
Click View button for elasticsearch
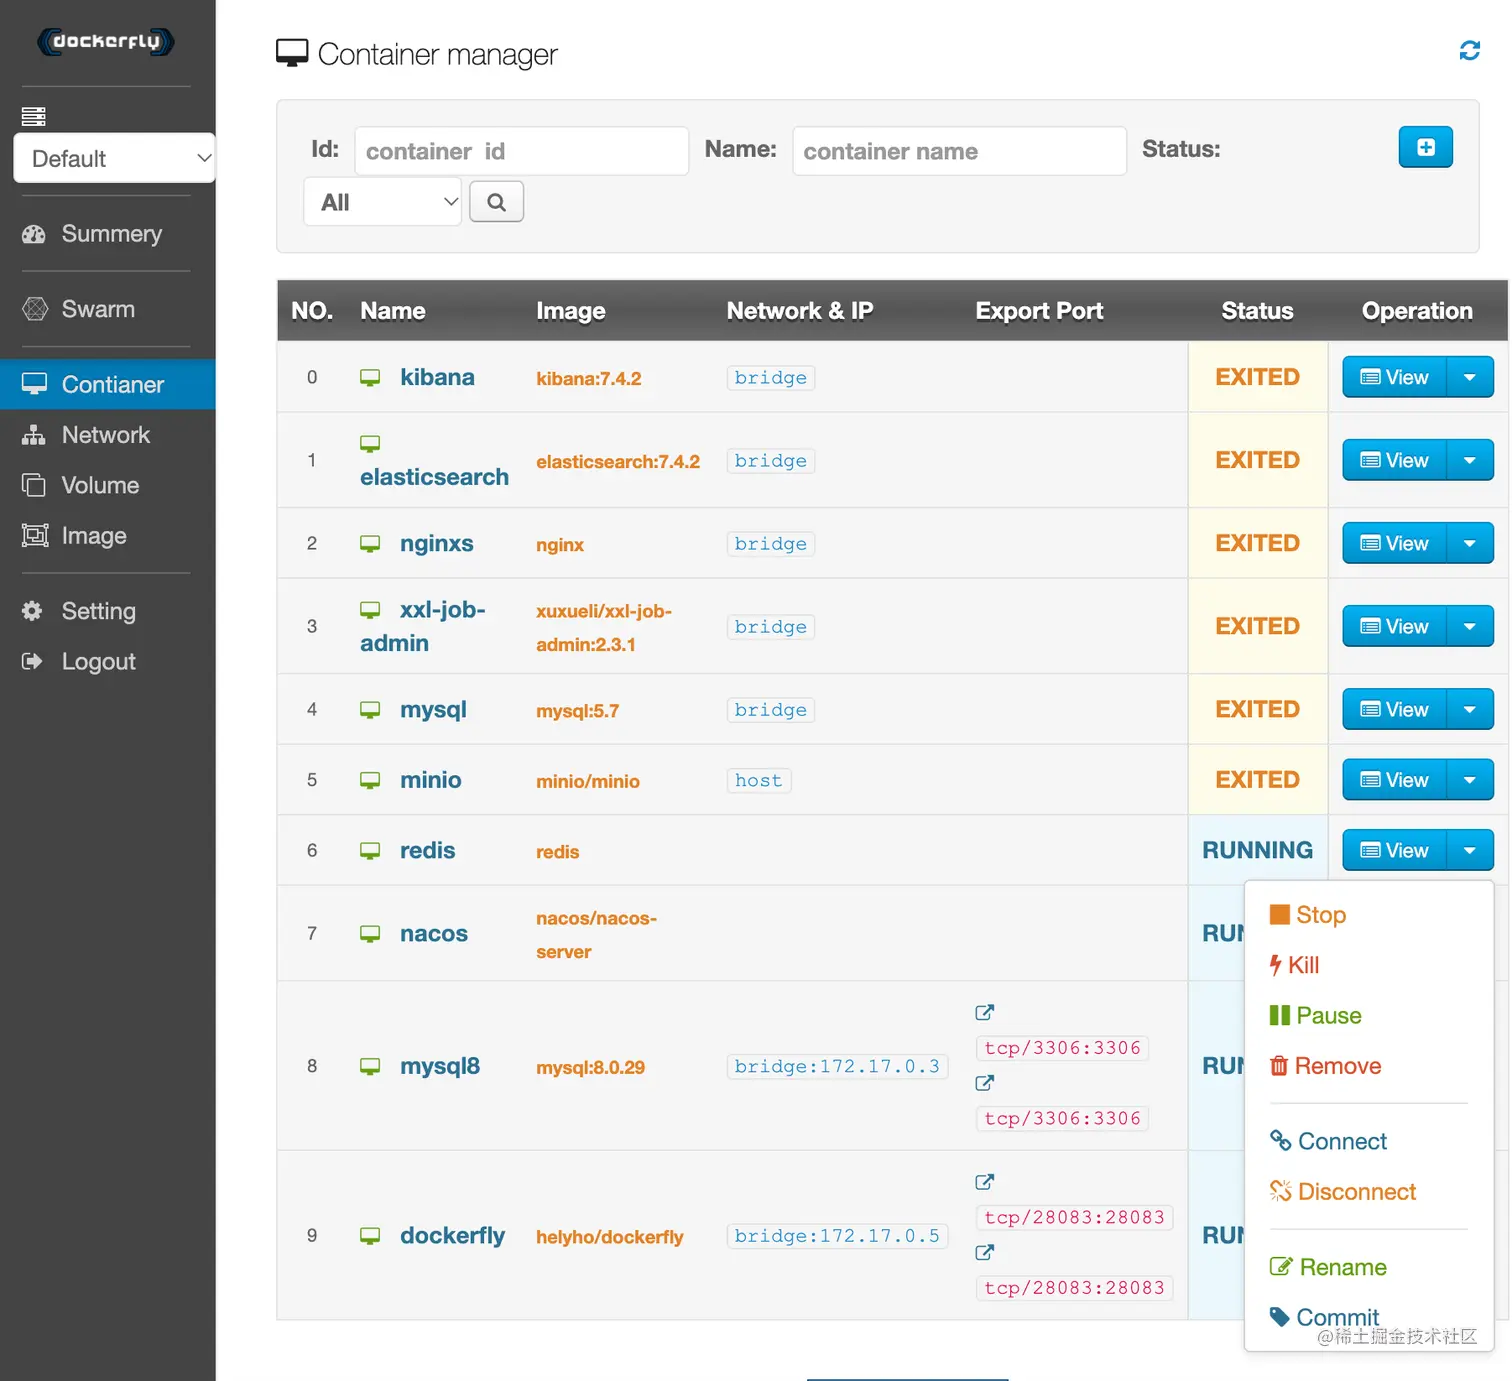point(1395,460)
